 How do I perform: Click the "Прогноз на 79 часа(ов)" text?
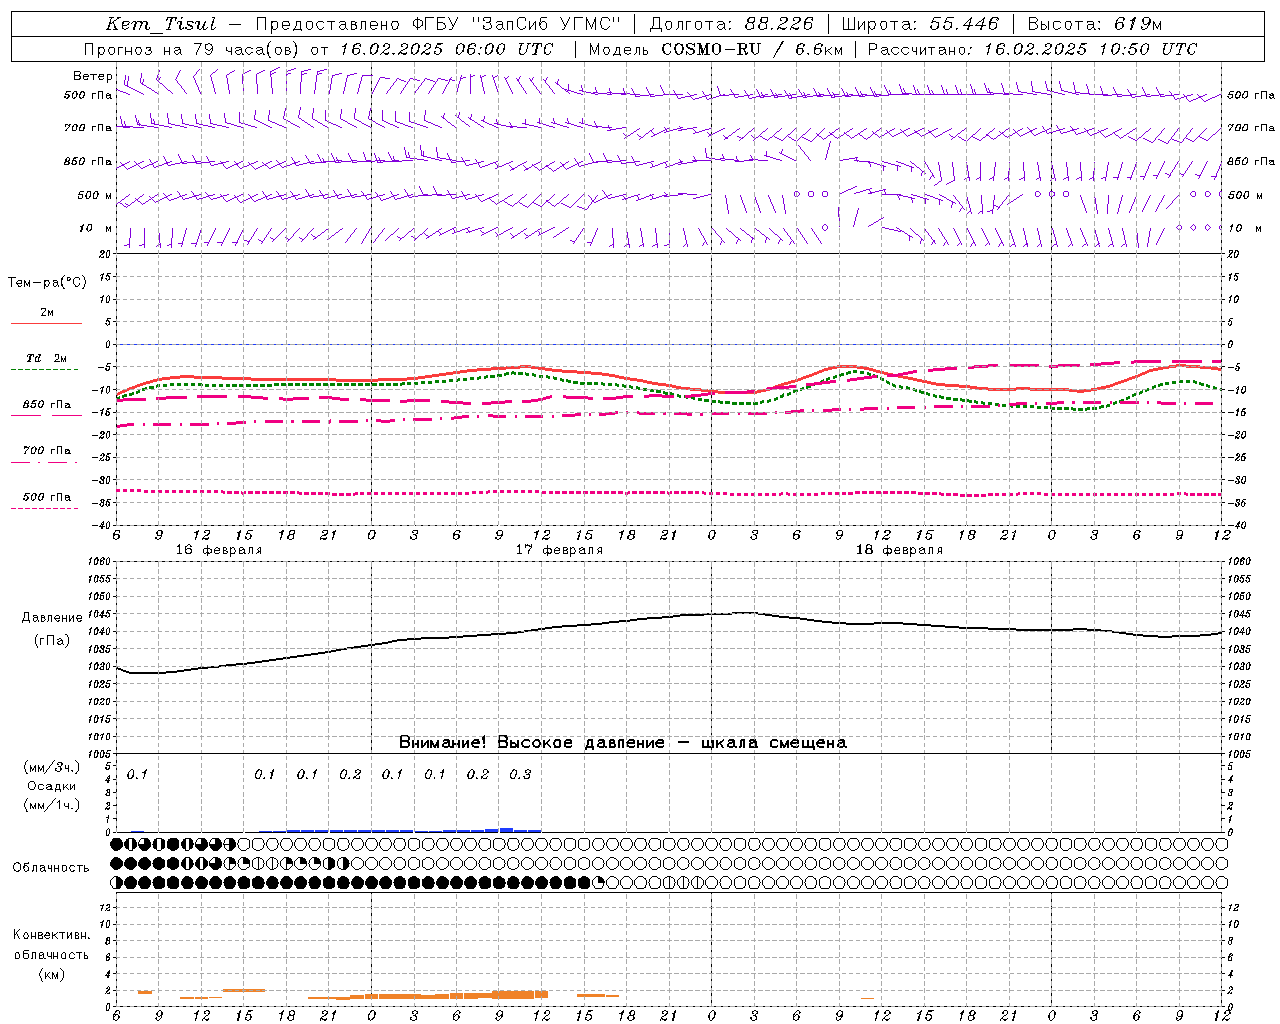193,49
